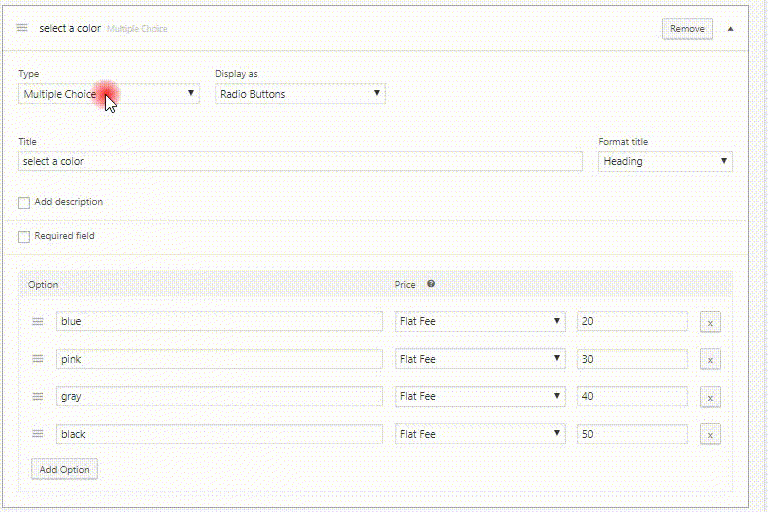The width and height of the screenshot is (768, 512).
Task: Enable the Add description checkbox
Action: [x=24, y=202]
